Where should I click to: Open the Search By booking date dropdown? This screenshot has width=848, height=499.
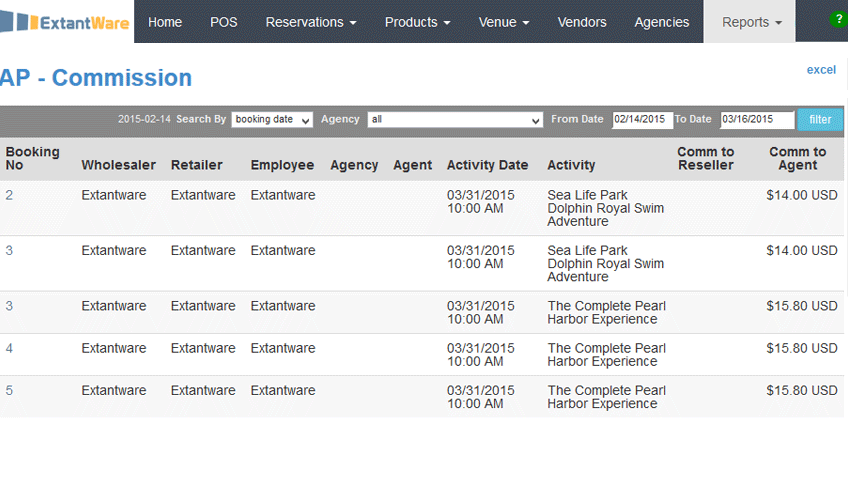click(272, 119)
